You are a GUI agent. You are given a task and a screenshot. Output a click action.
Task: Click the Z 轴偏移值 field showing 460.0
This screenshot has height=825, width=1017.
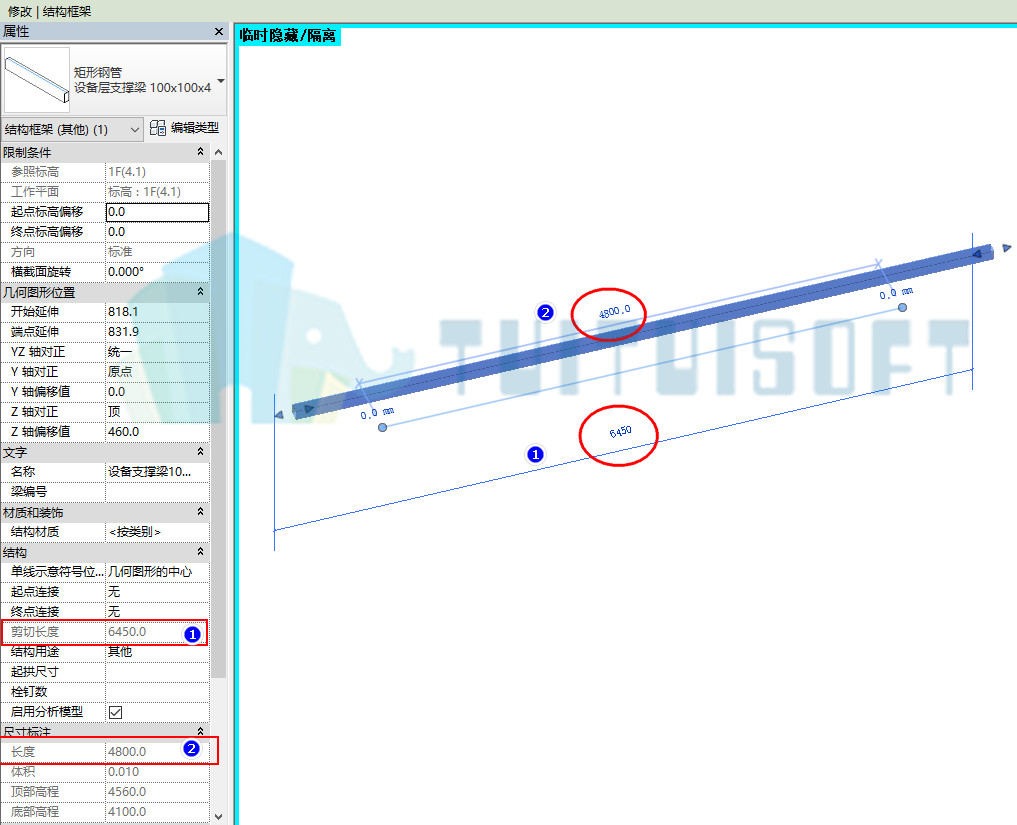tap(157, 432)
